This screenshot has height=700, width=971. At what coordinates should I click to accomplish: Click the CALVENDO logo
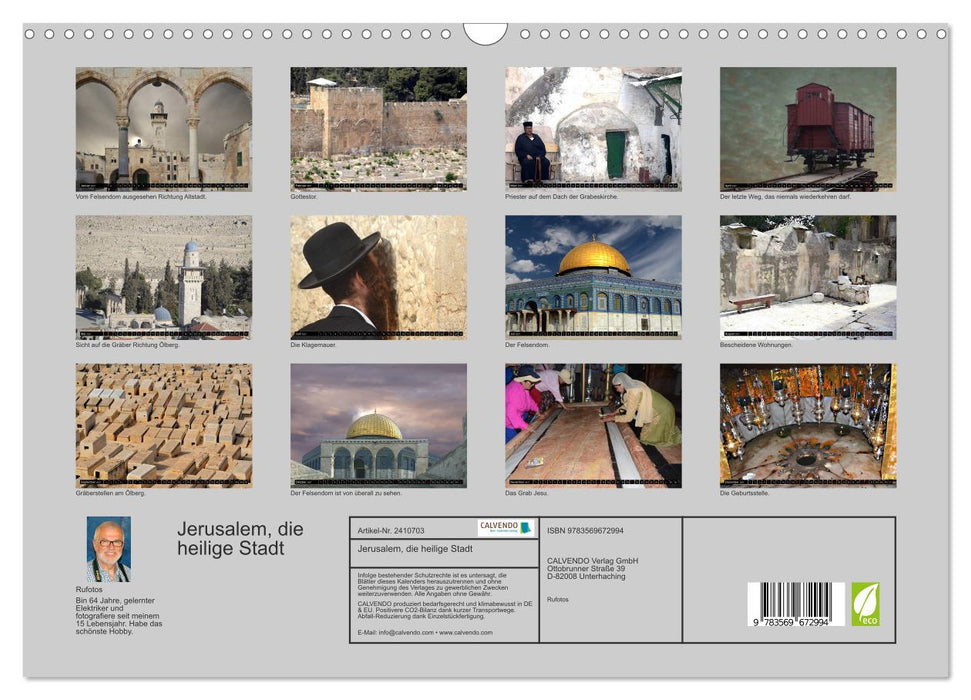tap(505, 528)
